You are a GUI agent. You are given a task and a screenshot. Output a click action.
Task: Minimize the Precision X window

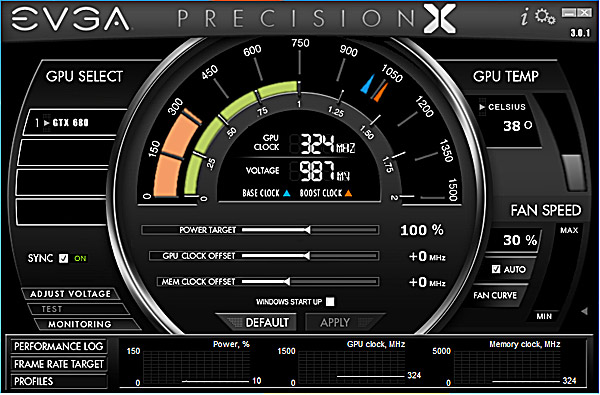click(569, 13)
